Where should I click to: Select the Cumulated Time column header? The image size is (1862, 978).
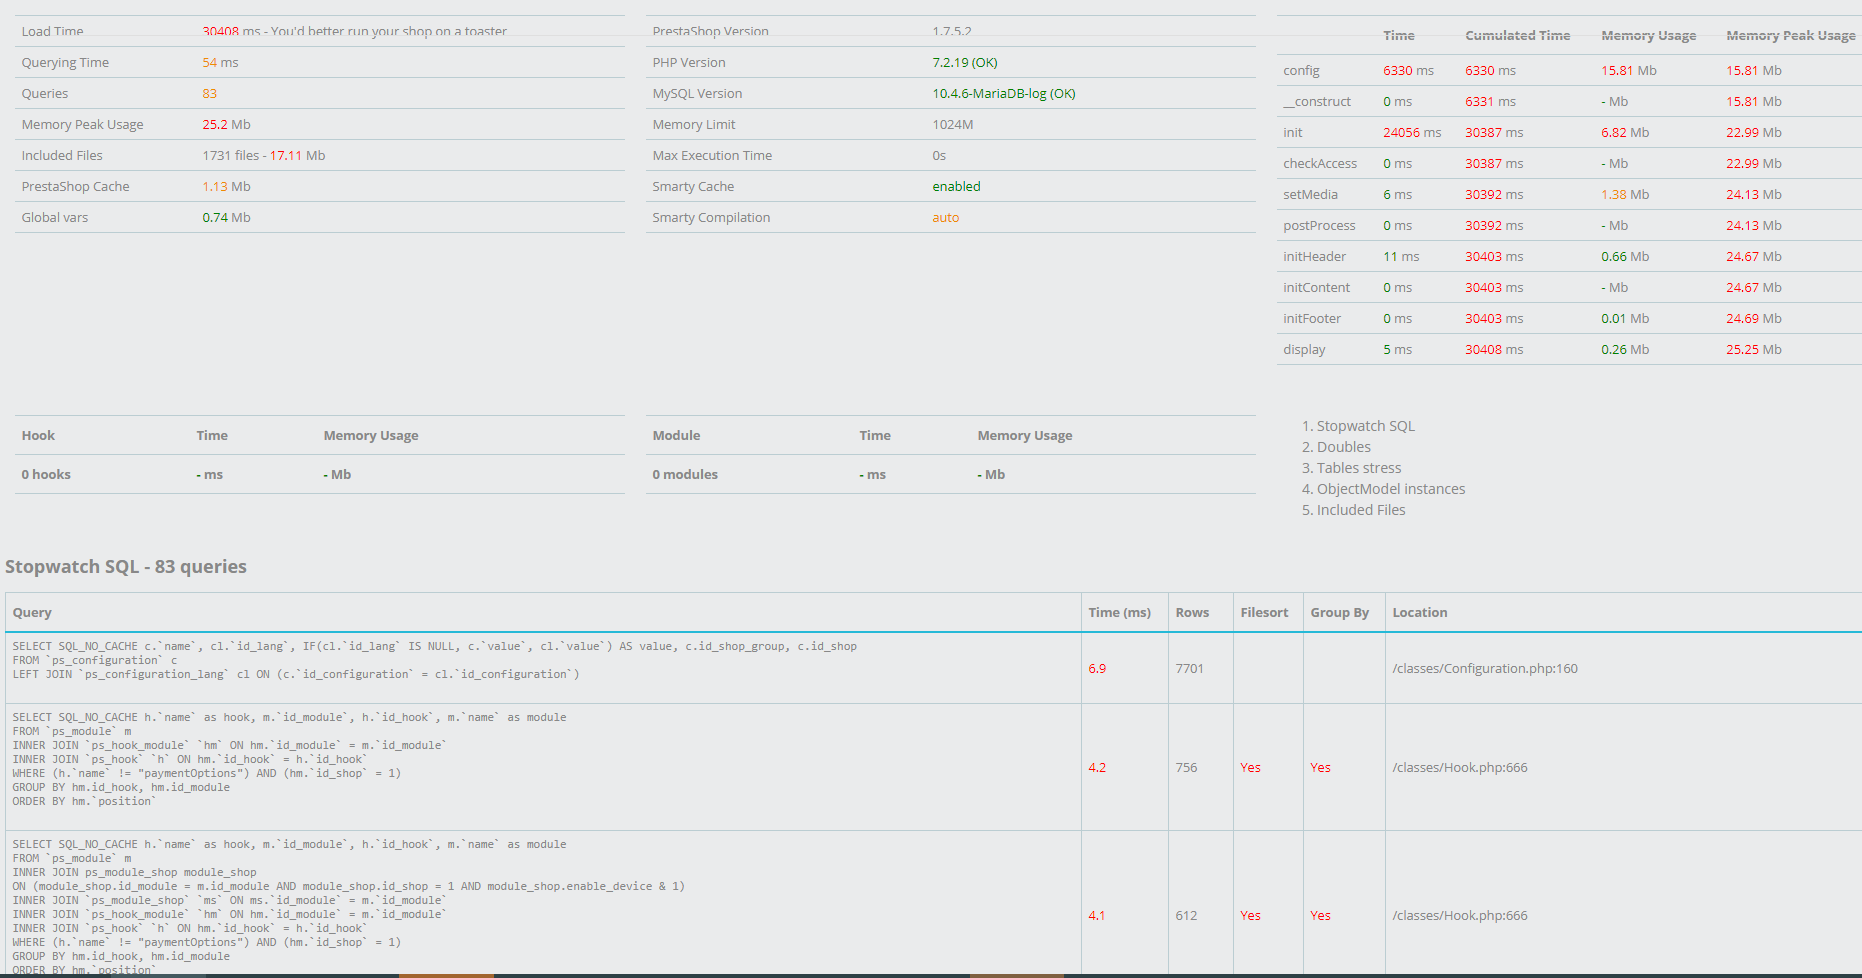(x=1517, y=35)
